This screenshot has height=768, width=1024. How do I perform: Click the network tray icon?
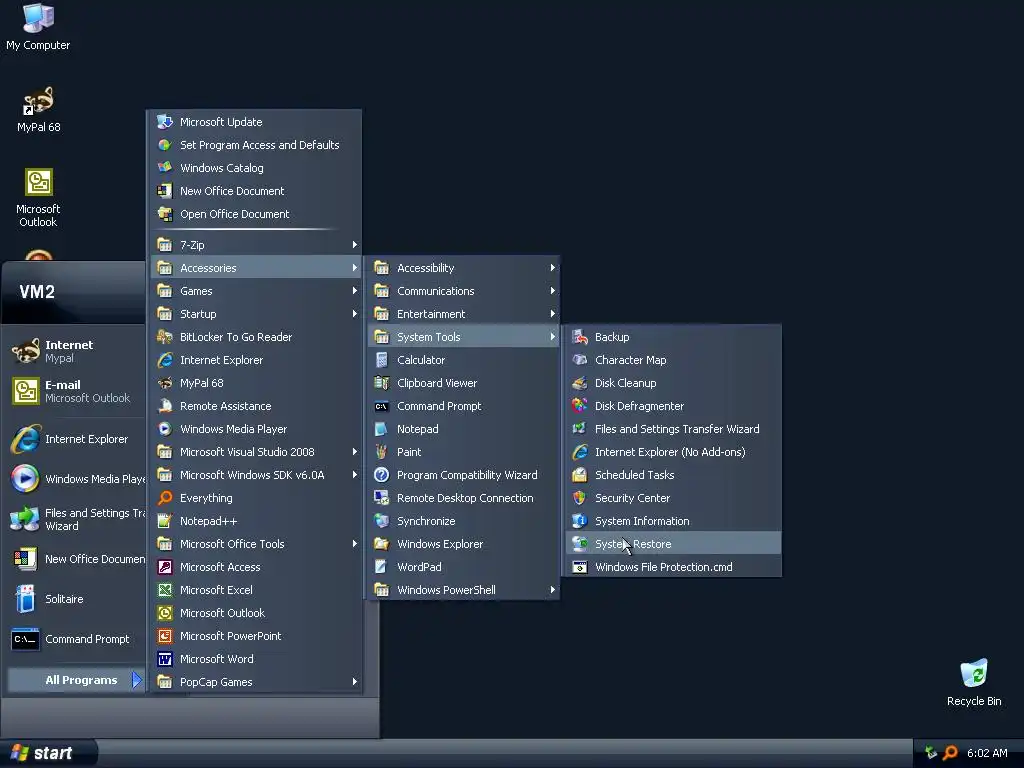(931, 753)
